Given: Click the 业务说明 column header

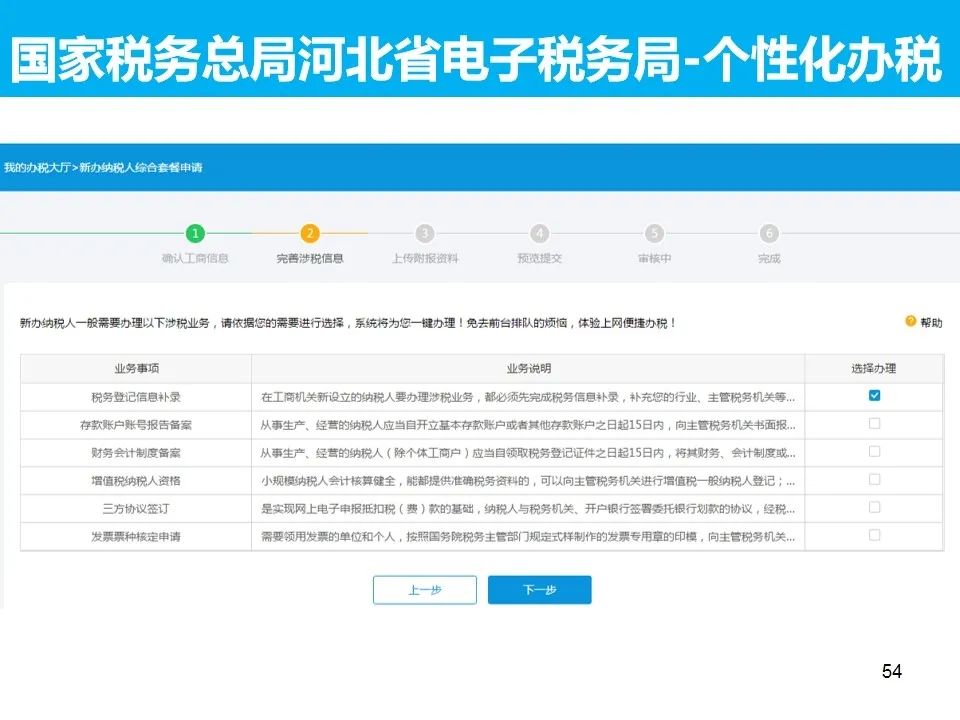Looking at the screenshot, I should point(528,369).
